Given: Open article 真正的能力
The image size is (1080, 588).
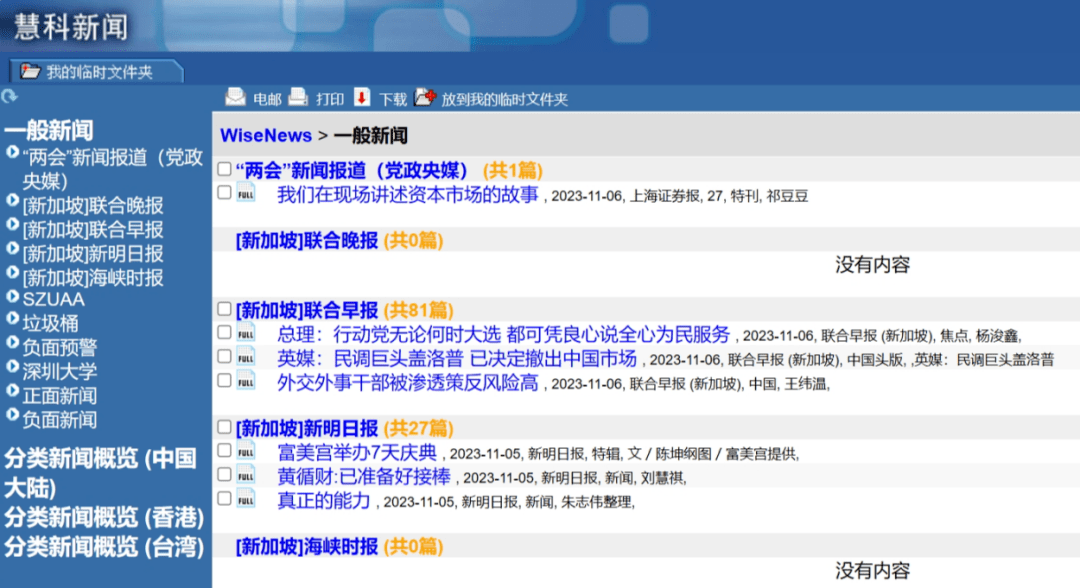Looking at the screenshot, I should pos(324,501).
